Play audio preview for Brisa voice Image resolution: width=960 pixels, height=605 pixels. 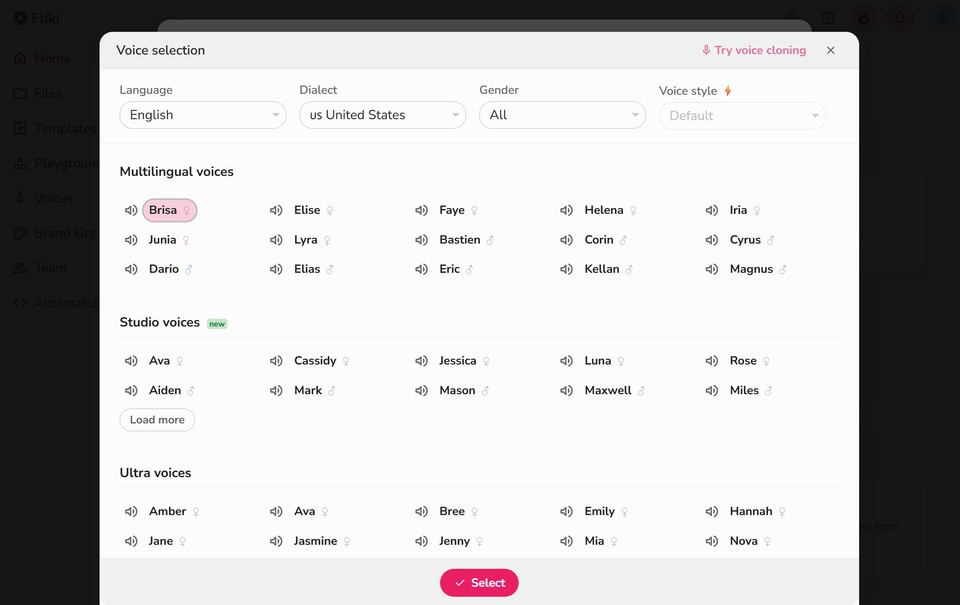coord(130,210)
